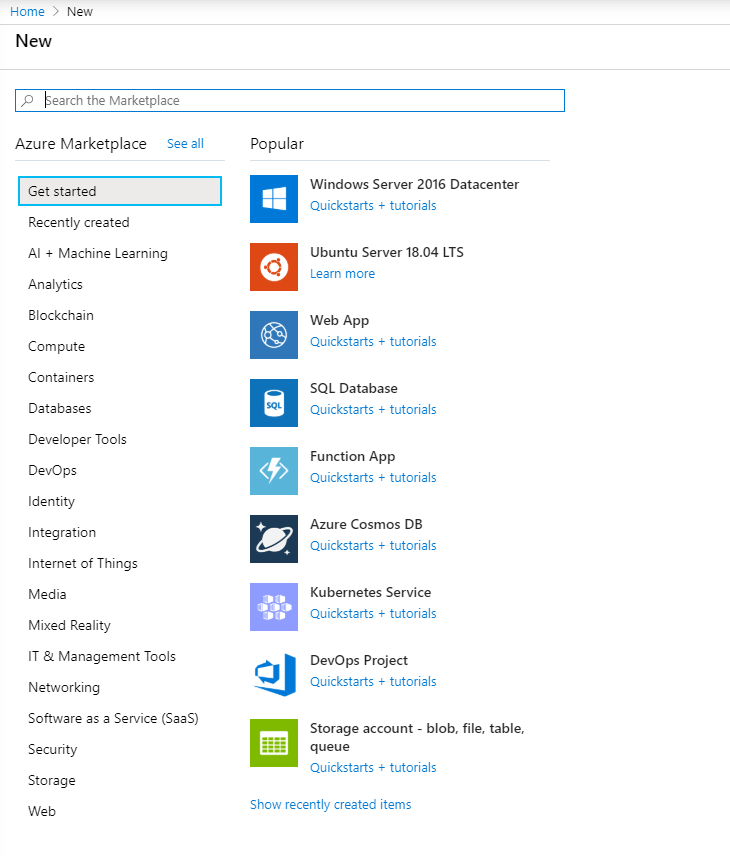Click the DevOps Project icon
Screen dimensions: 730x856
click(274, 675)
